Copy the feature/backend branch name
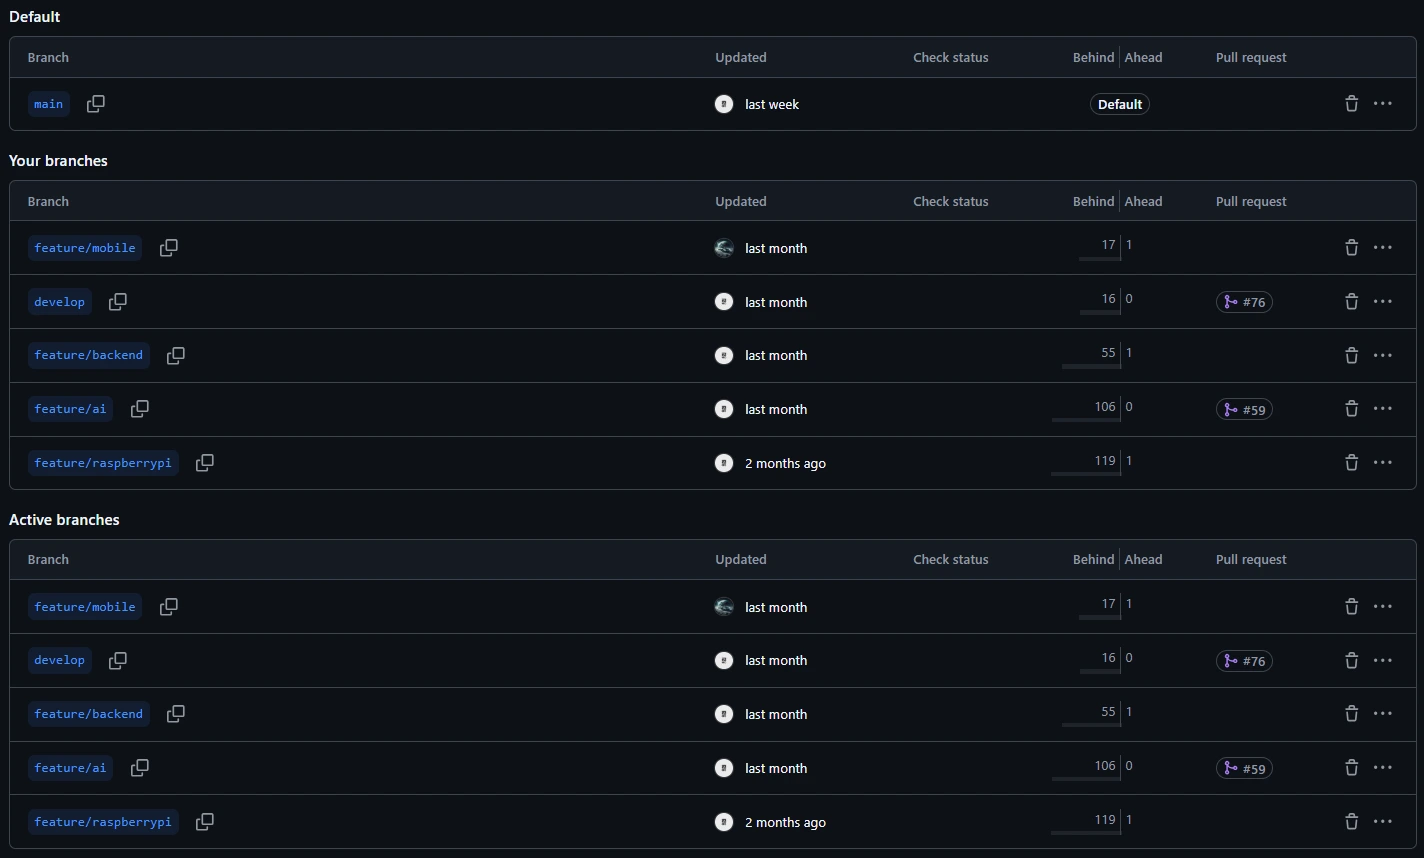Viewport: 1424px width, 858px height. click(175, 355)
